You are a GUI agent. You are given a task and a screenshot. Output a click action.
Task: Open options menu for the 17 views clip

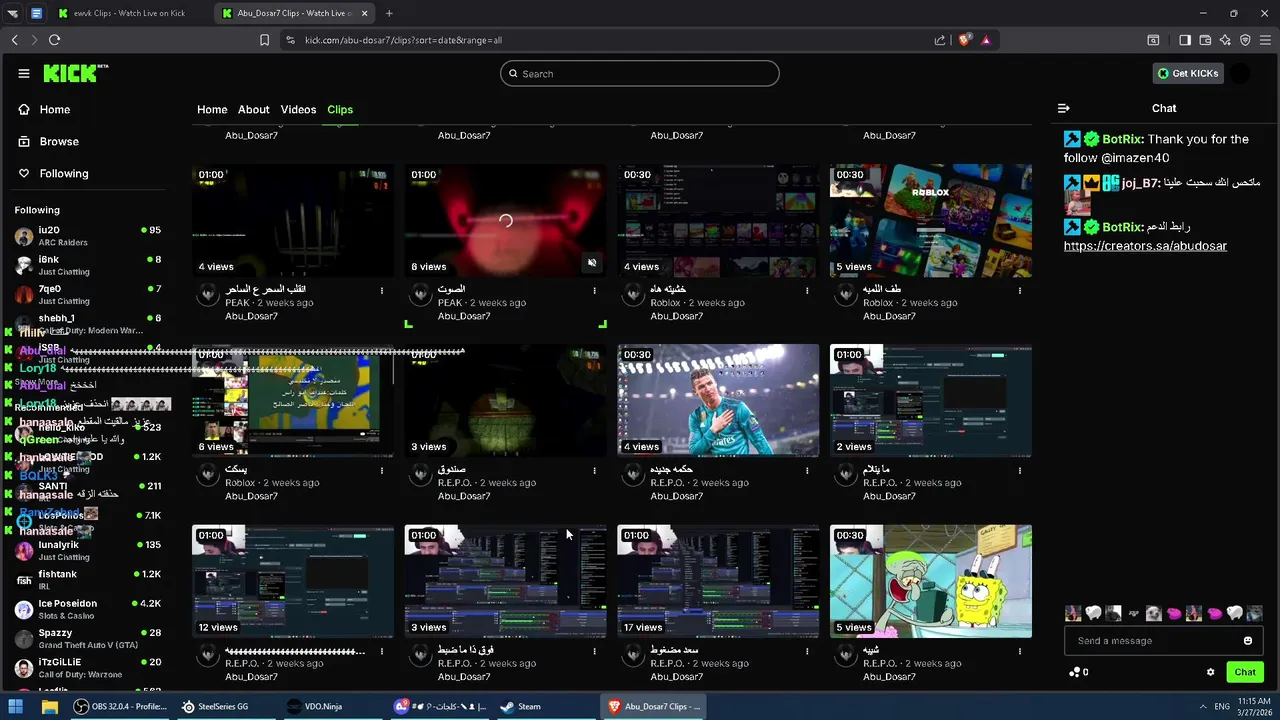coord(807,651)
